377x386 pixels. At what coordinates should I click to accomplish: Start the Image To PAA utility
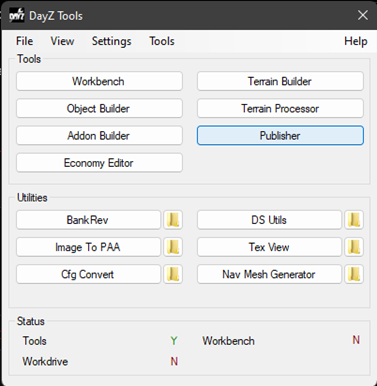coord(89,247)
